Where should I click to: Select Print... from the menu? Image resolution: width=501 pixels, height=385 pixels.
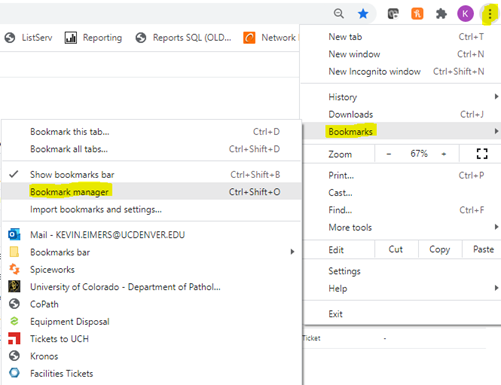(402, 175)
